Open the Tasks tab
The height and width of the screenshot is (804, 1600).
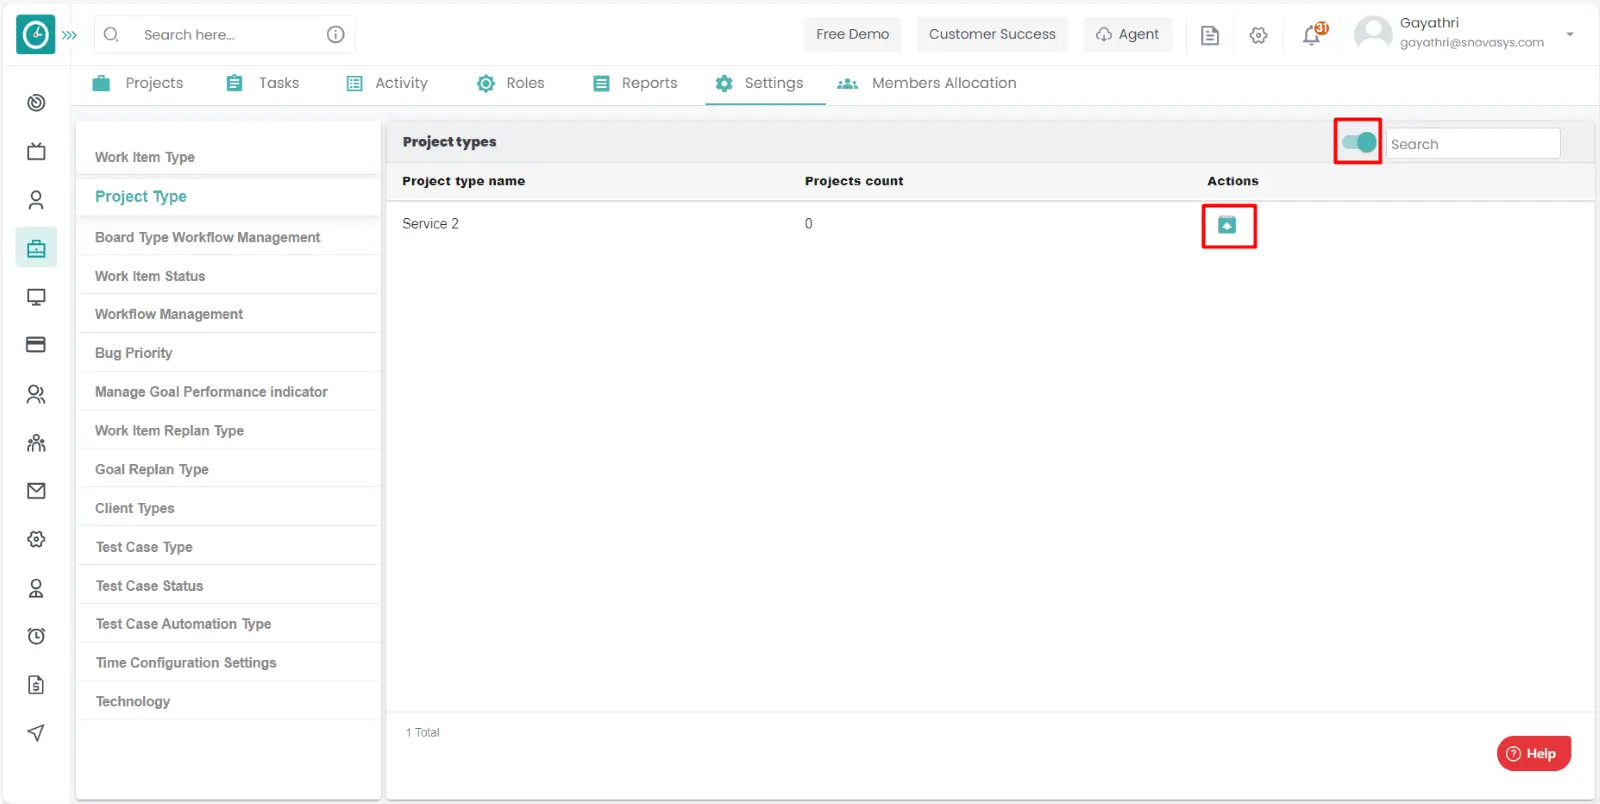pyautogui.click(x=262, y=83)
